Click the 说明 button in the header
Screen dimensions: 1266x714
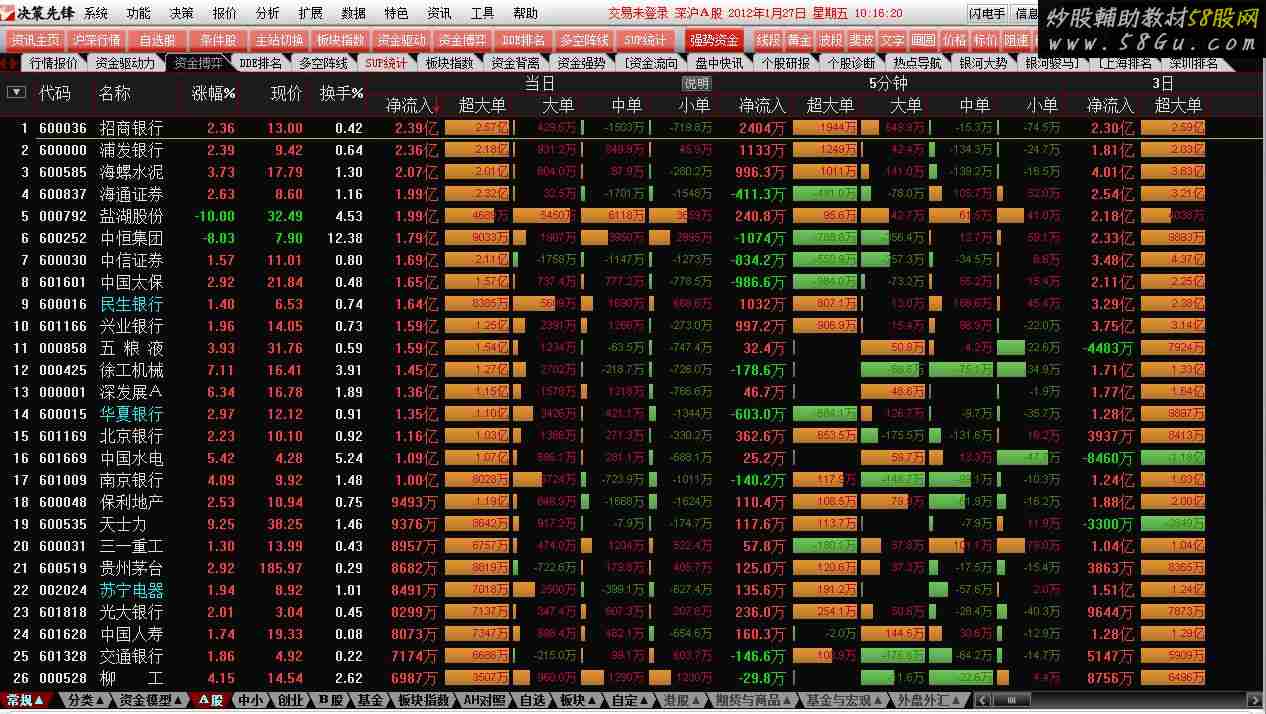coord(696,84)
